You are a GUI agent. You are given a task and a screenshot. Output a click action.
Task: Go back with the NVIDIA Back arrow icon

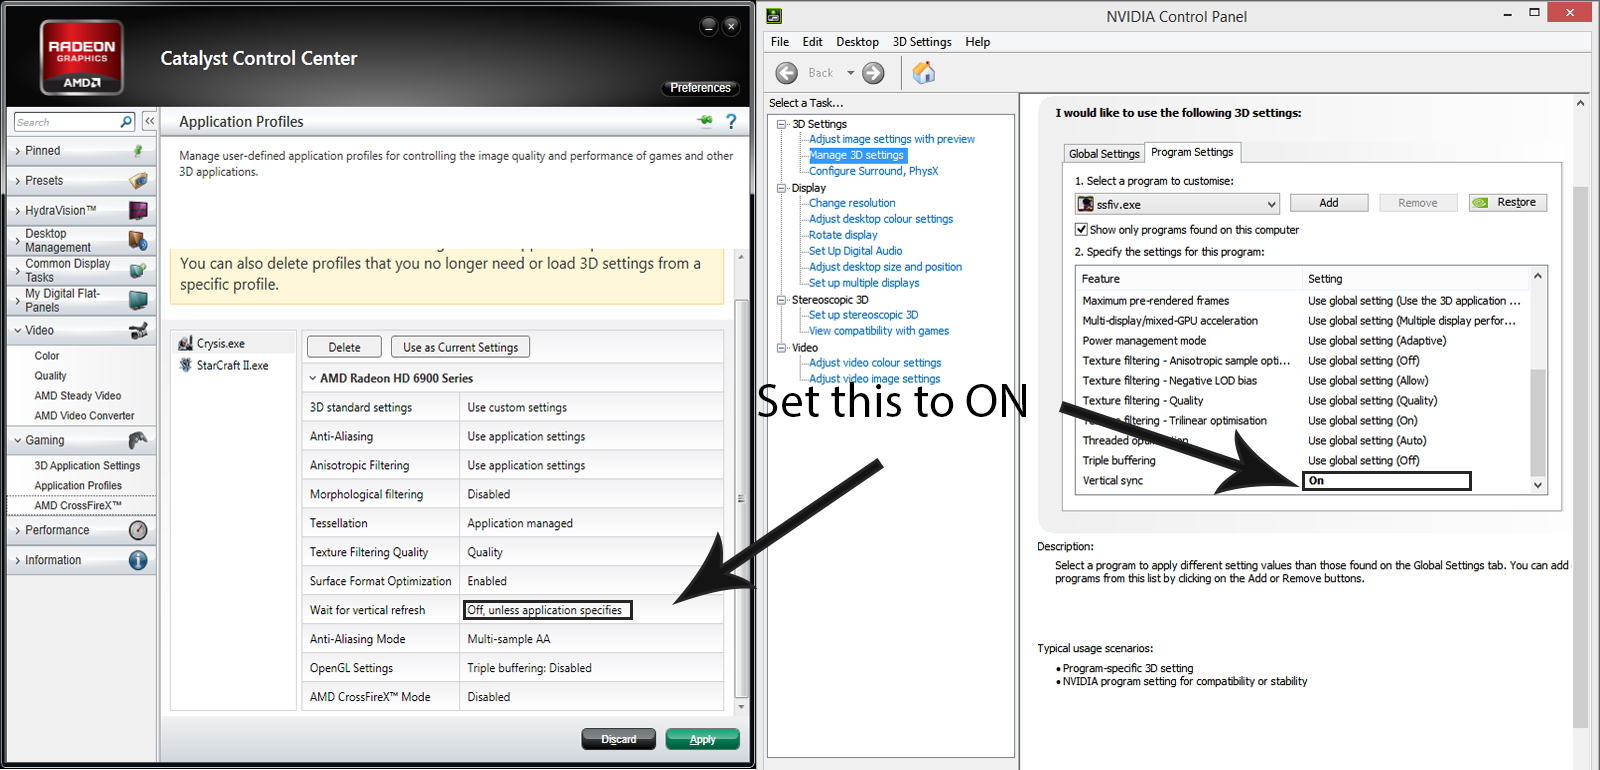(x=787, y=73)
